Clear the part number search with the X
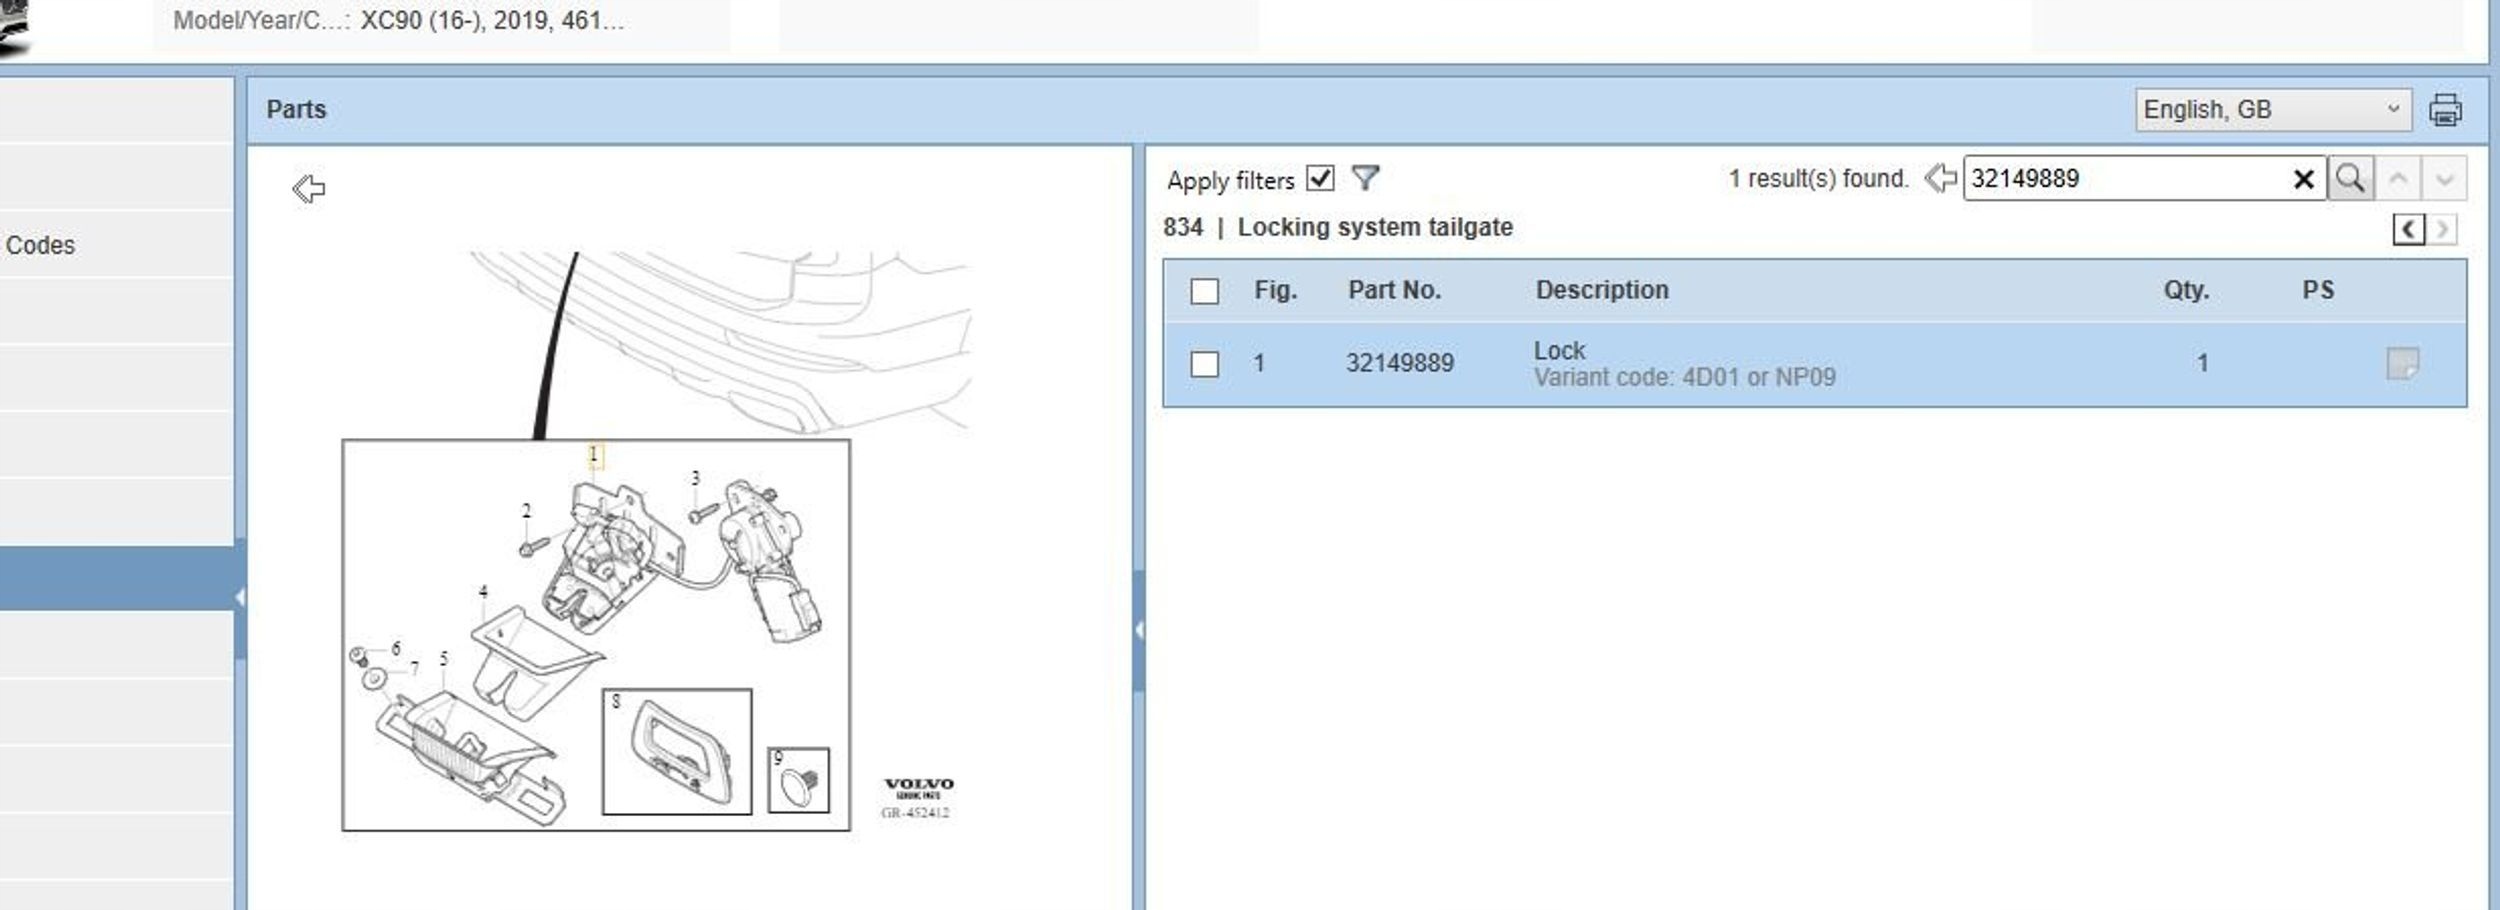The height and width of the screenshot is (910, 2500). pos(2303,179)
